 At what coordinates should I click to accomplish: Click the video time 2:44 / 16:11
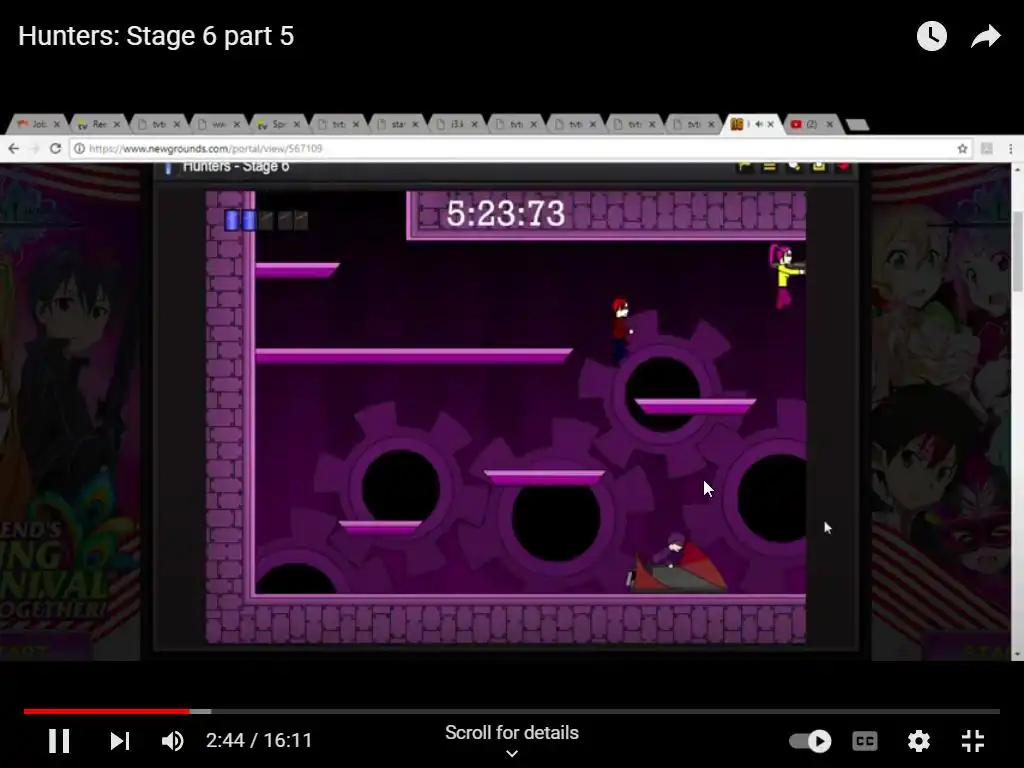(x=259, y=741)
